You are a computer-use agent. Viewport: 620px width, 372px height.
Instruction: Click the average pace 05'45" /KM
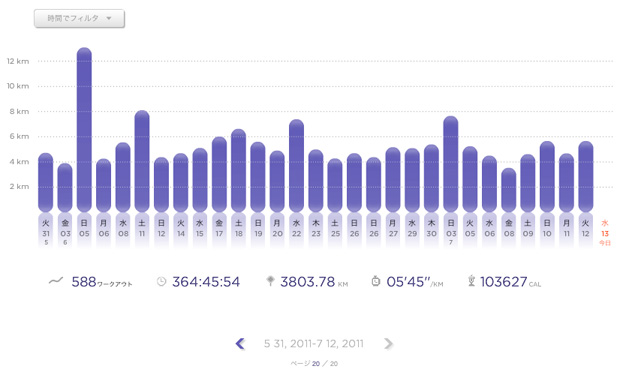(x=415, y=282)
